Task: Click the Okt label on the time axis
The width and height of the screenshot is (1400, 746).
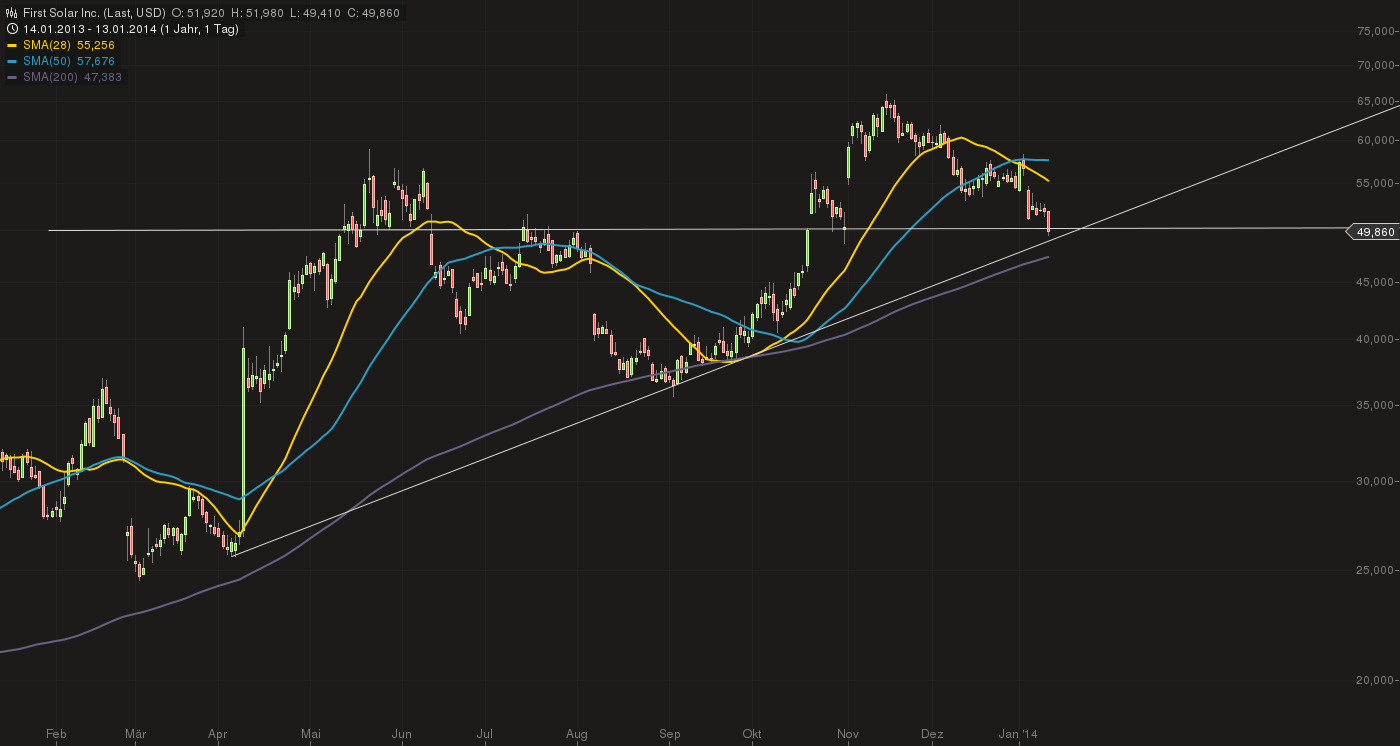Action: pos(752,734)
